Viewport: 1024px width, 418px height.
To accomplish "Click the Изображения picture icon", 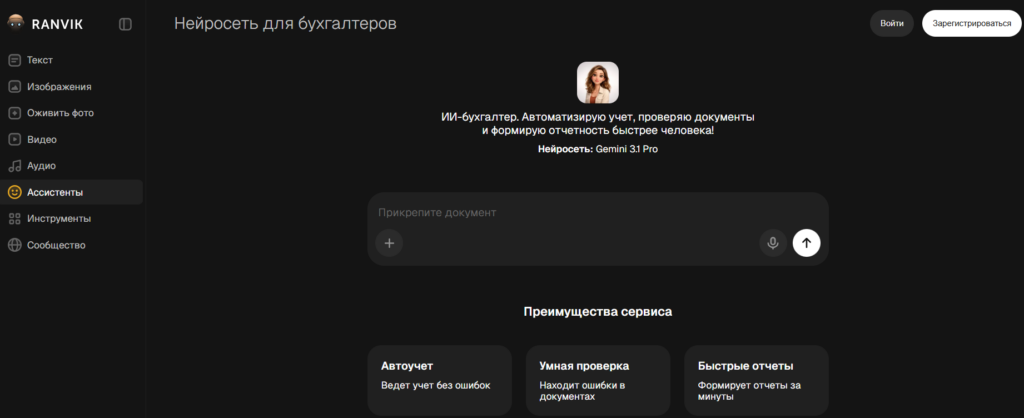I will coord(14,87).
